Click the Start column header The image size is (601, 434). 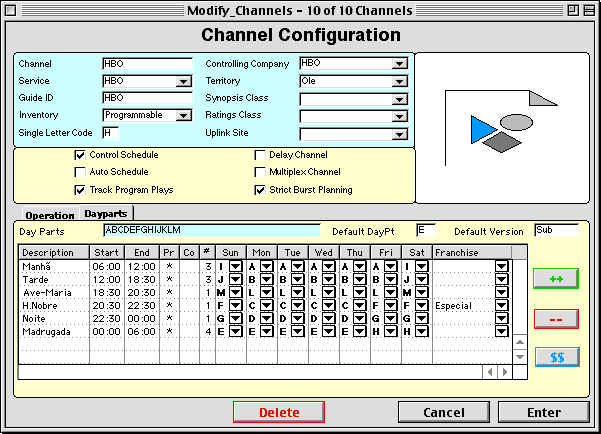107,253
